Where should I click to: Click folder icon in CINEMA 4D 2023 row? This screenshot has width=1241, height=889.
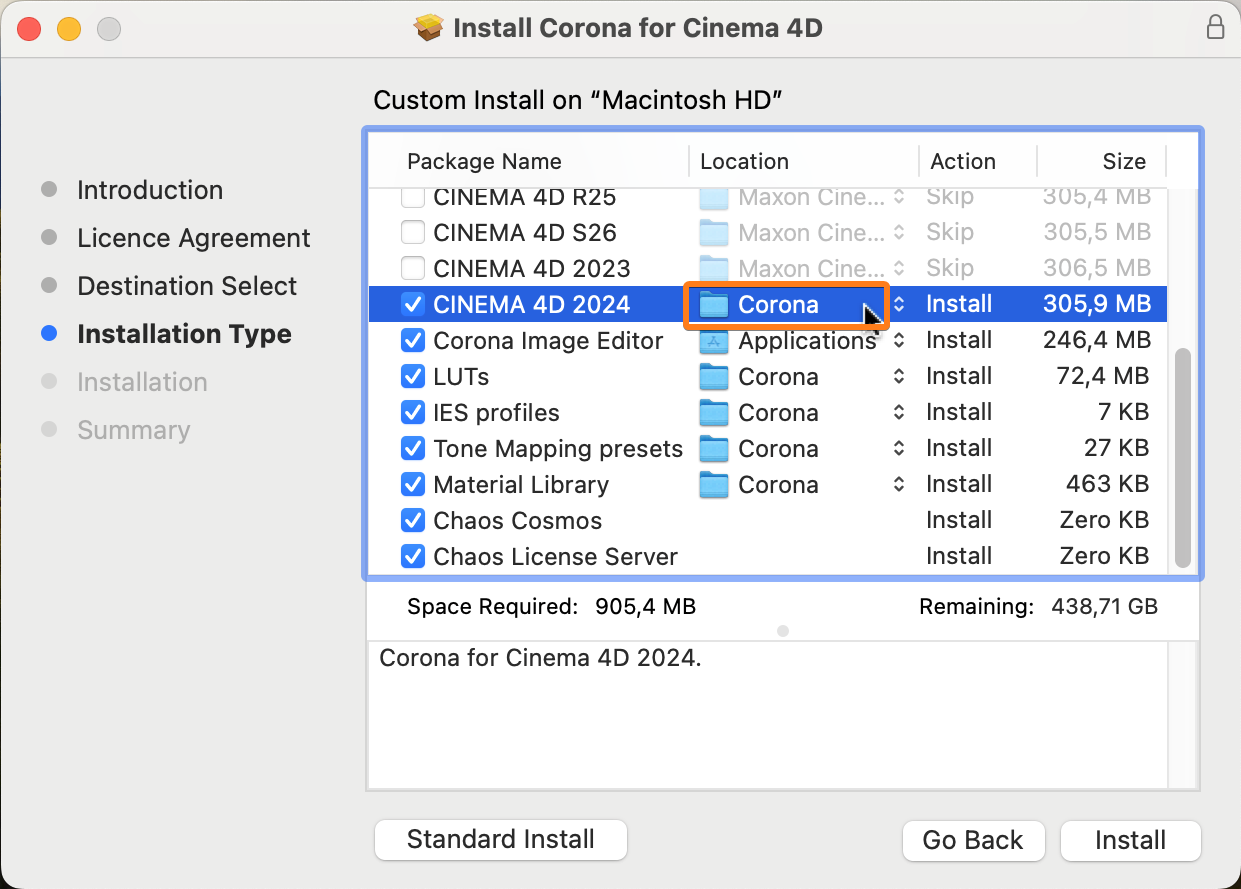714,269
